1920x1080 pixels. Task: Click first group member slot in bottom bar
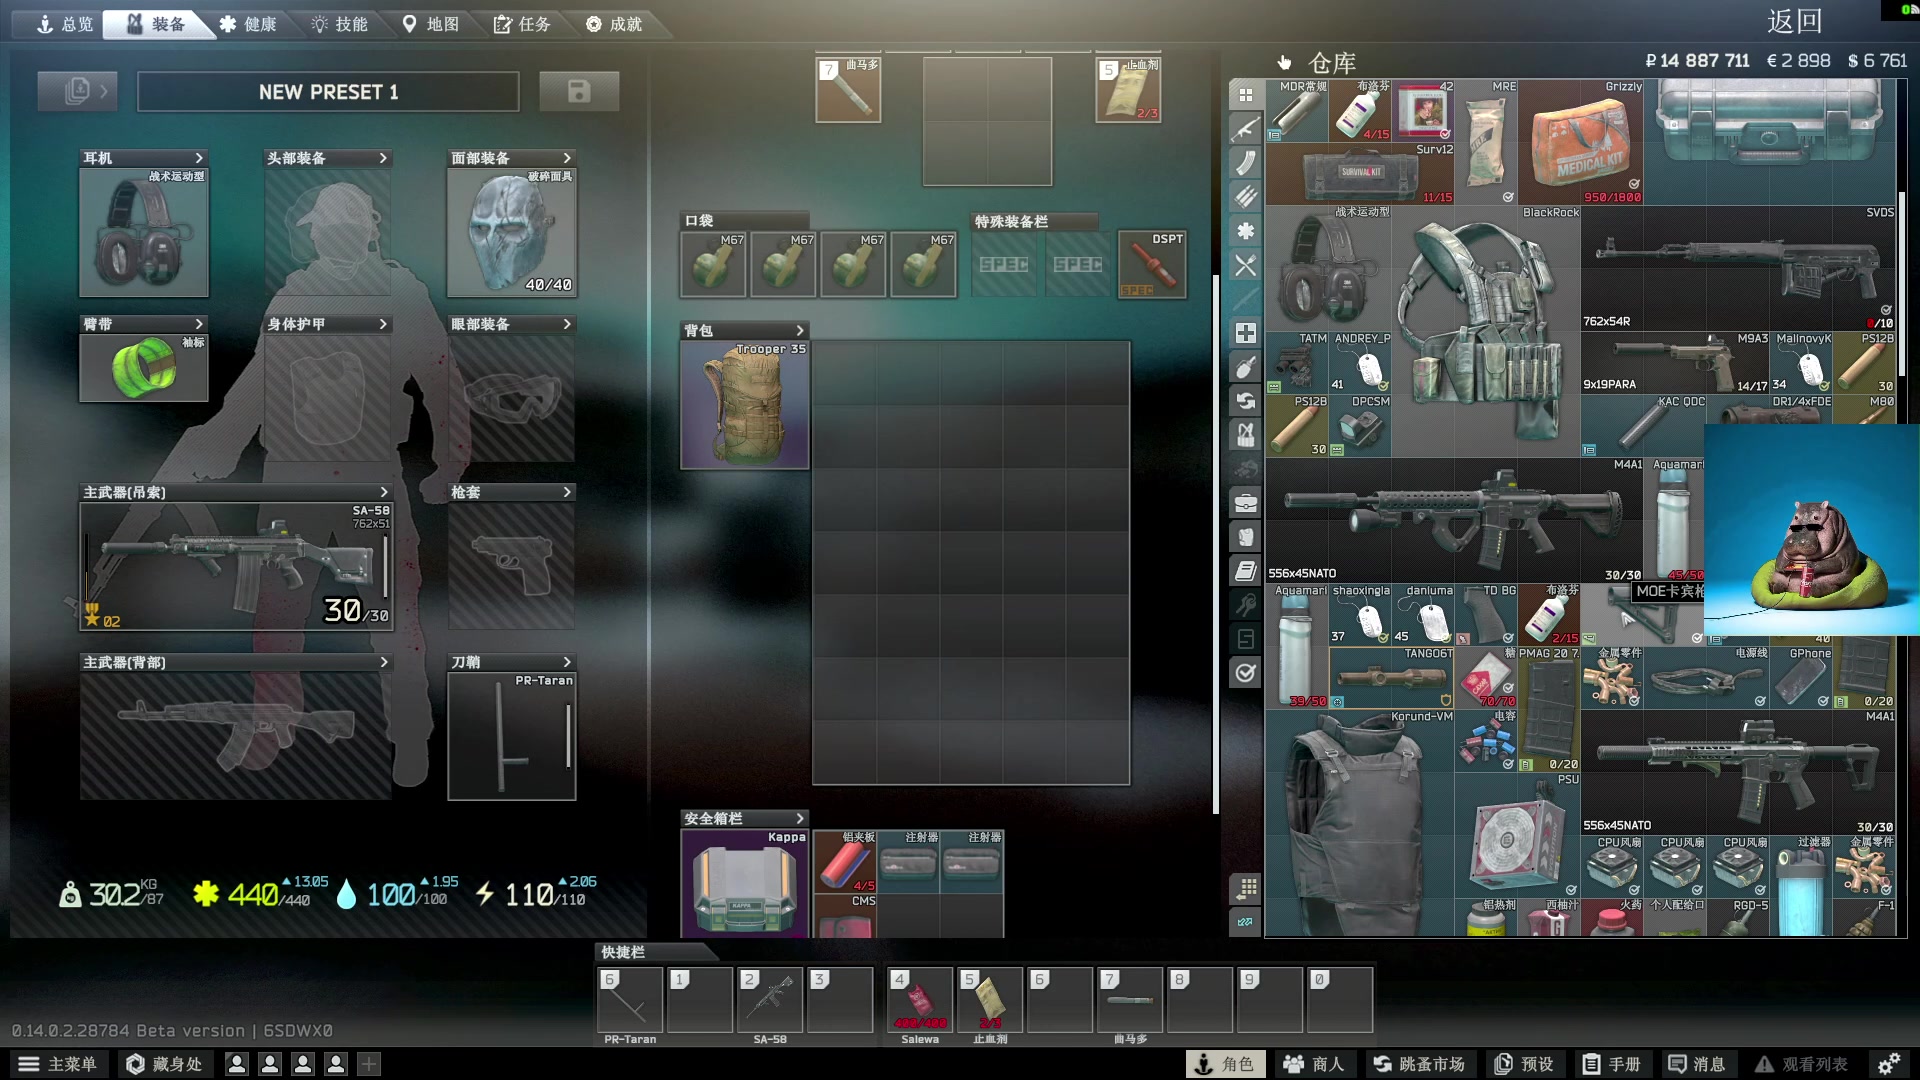[x=237, y=1064]
